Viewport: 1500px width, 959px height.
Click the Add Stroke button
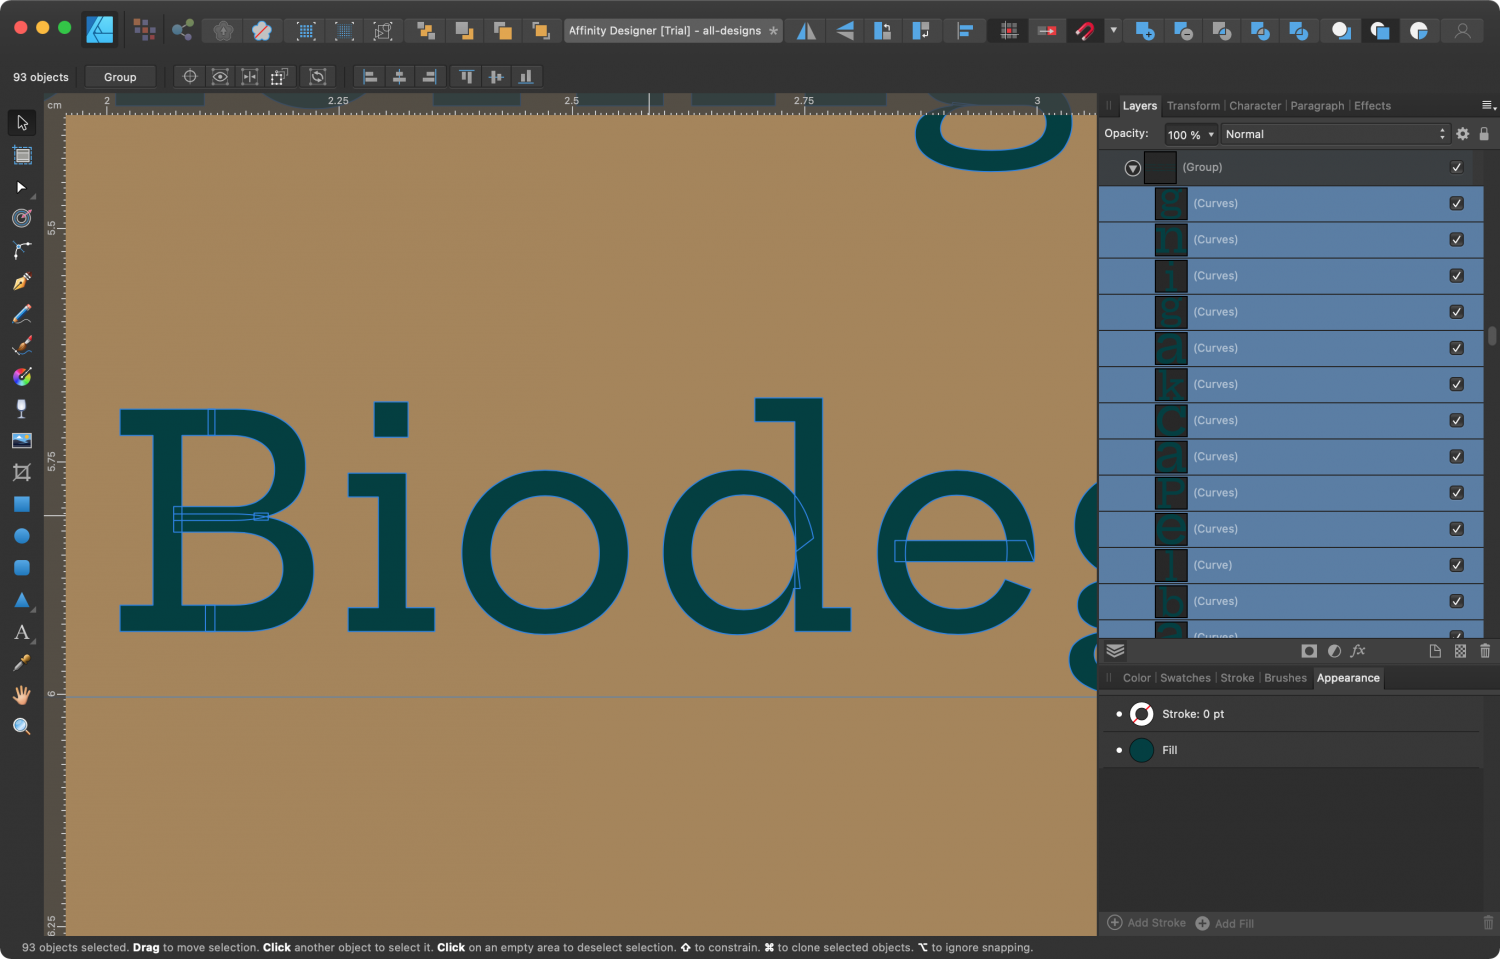(x=1147, y=923)
